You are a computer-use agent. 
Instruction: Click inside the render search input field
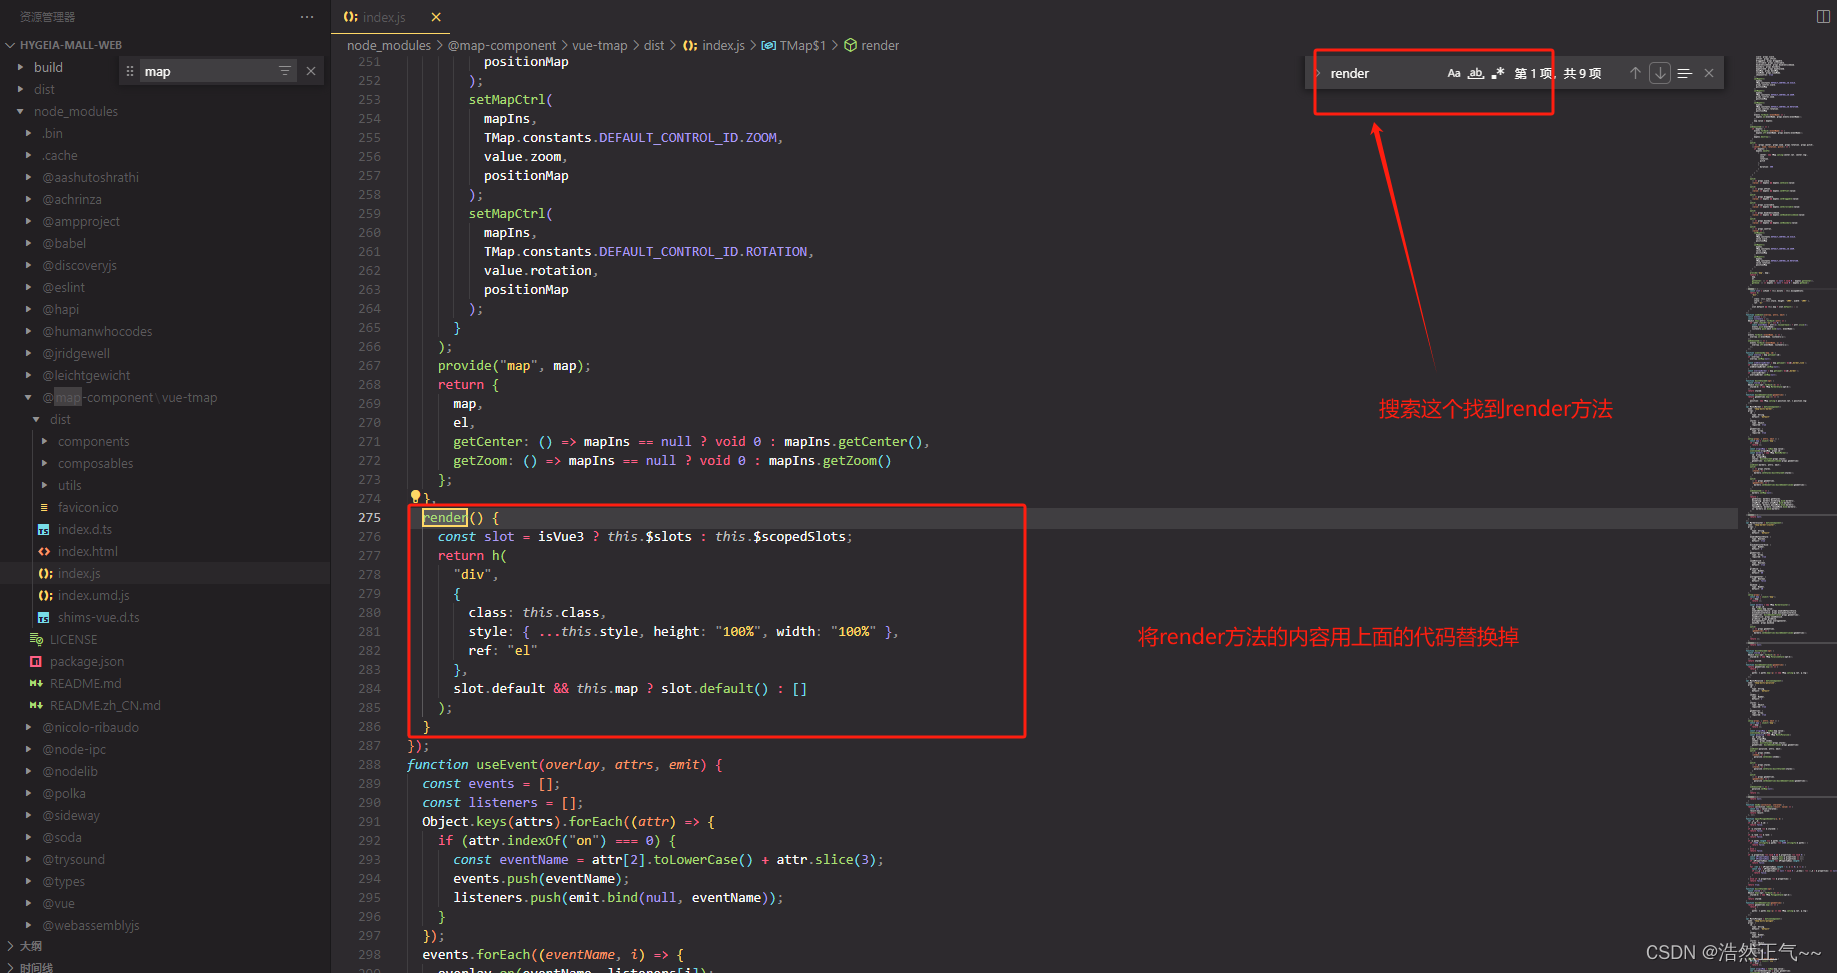coord(1380,72)
